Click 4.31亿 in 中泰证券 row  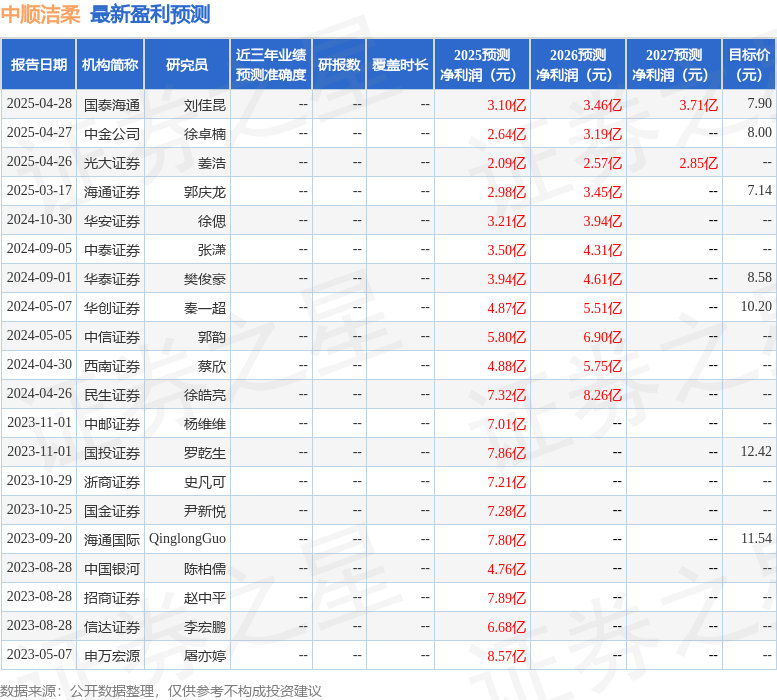pos(602,250)
